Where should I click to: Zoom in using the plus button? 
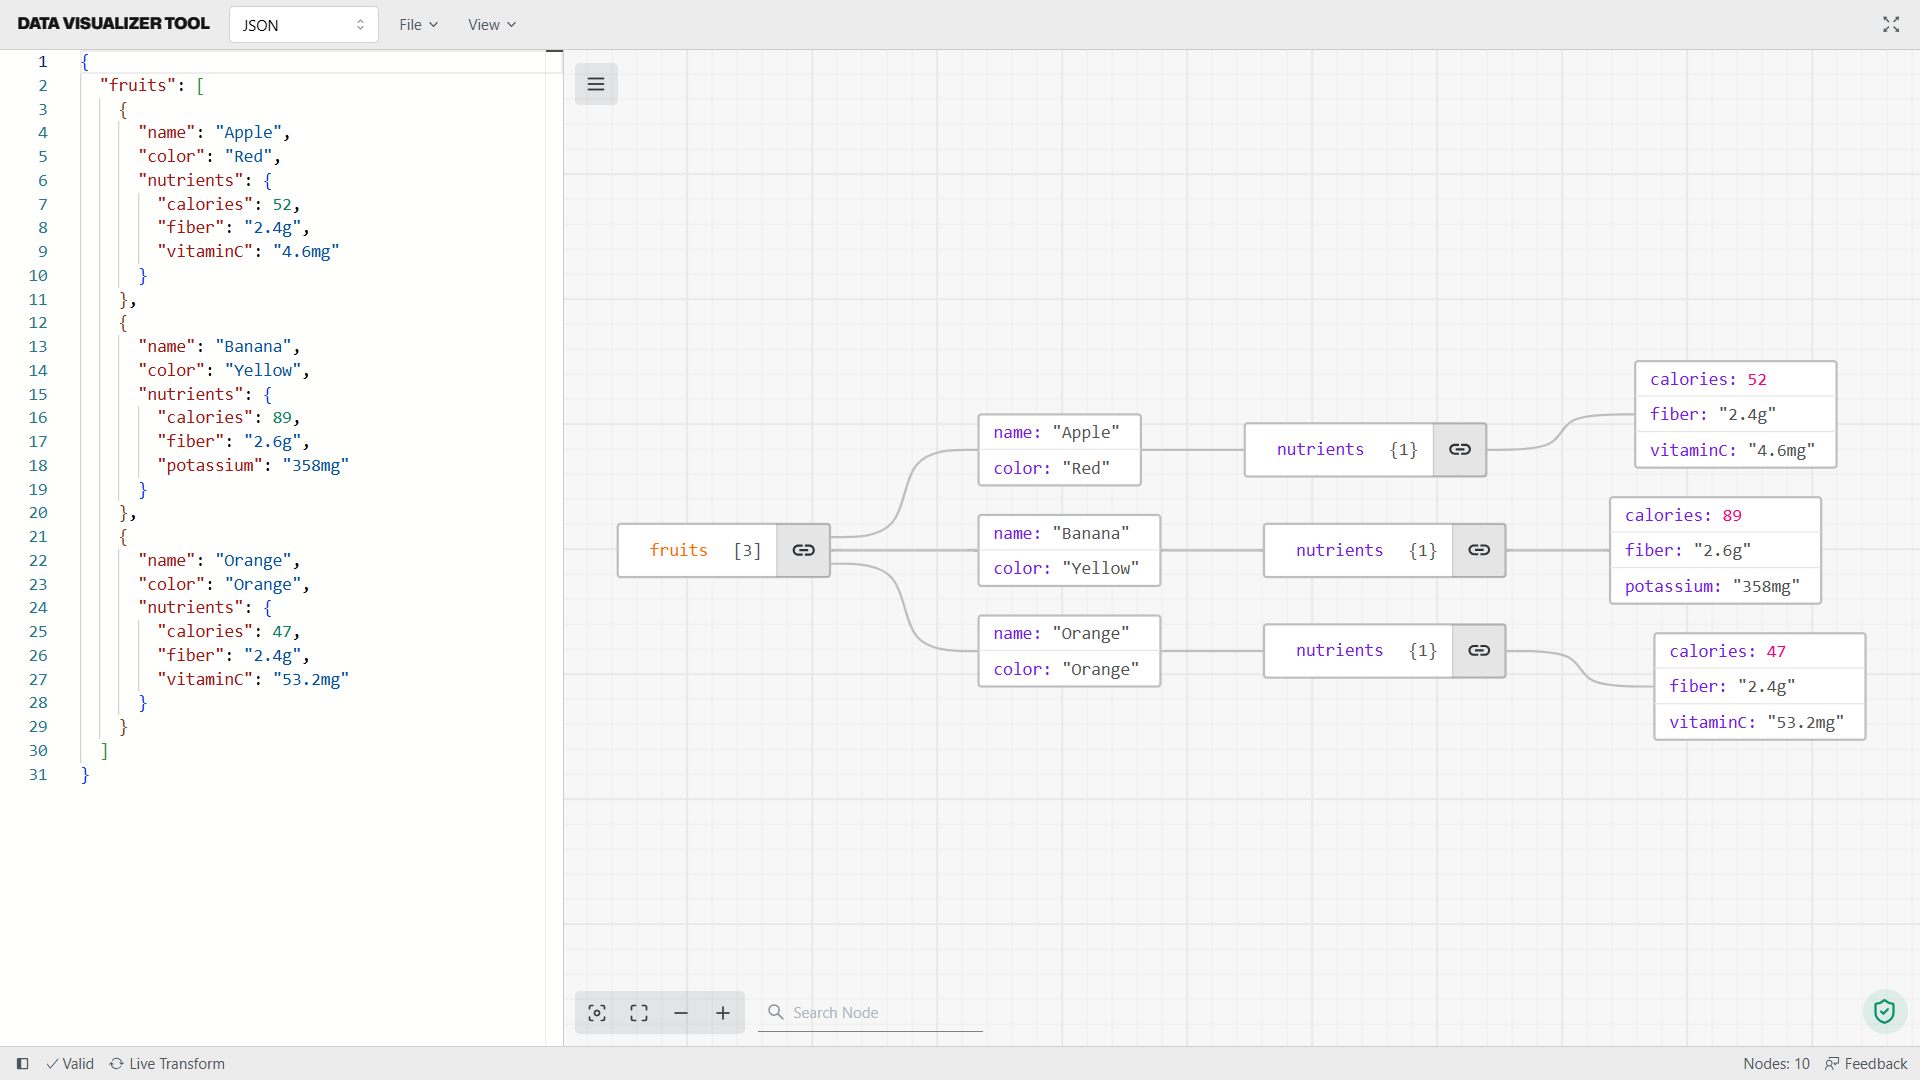[723, 1013]
